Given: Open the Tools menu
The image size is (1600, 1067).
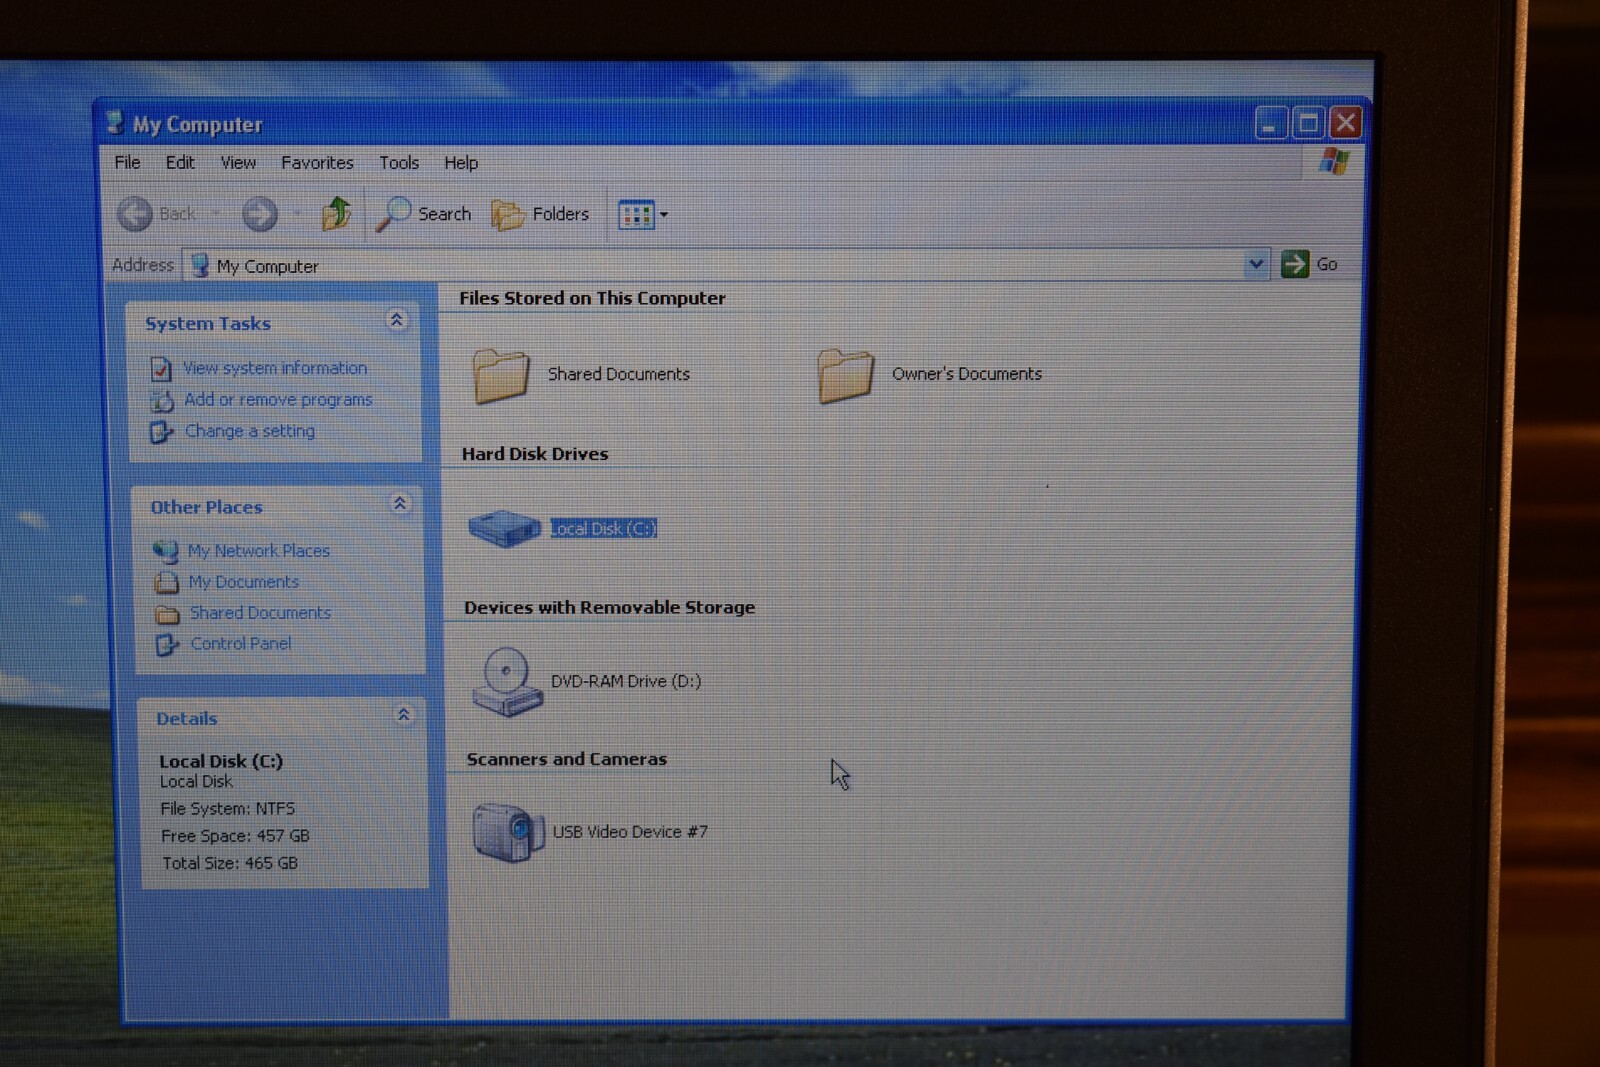Looking at the screenshot, I should coord(398,162).
